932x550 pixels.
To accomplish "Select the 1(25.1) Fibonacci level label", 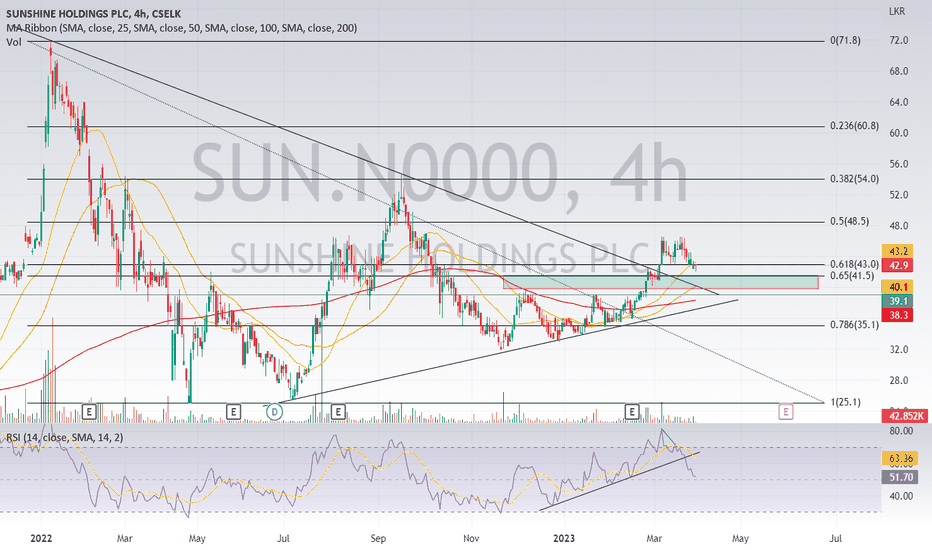I will tap(845, 402).
